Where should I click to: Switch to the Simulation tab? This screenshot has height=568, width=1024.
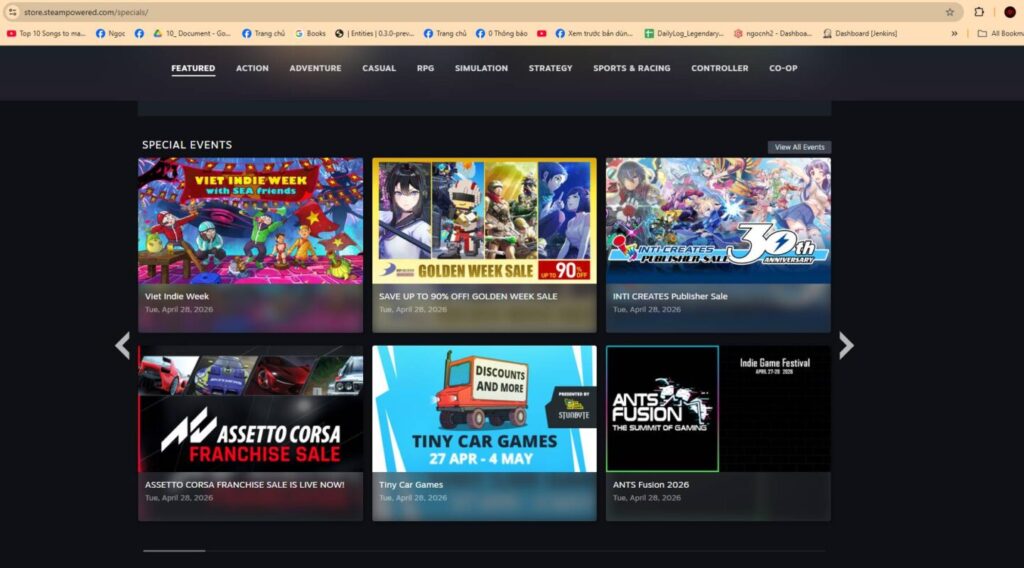(481, 68)
